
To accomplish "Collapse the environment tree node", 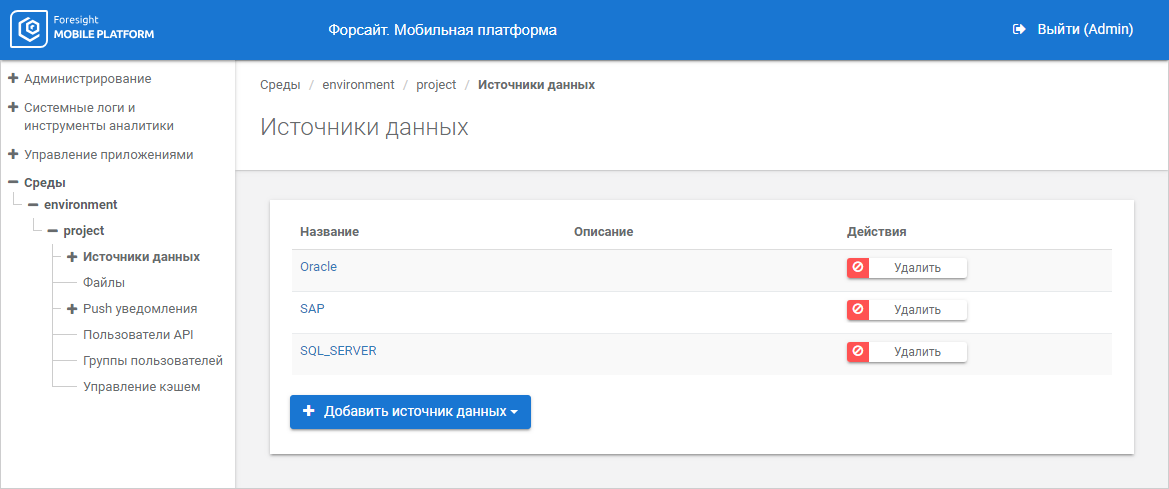I will 33,205.
